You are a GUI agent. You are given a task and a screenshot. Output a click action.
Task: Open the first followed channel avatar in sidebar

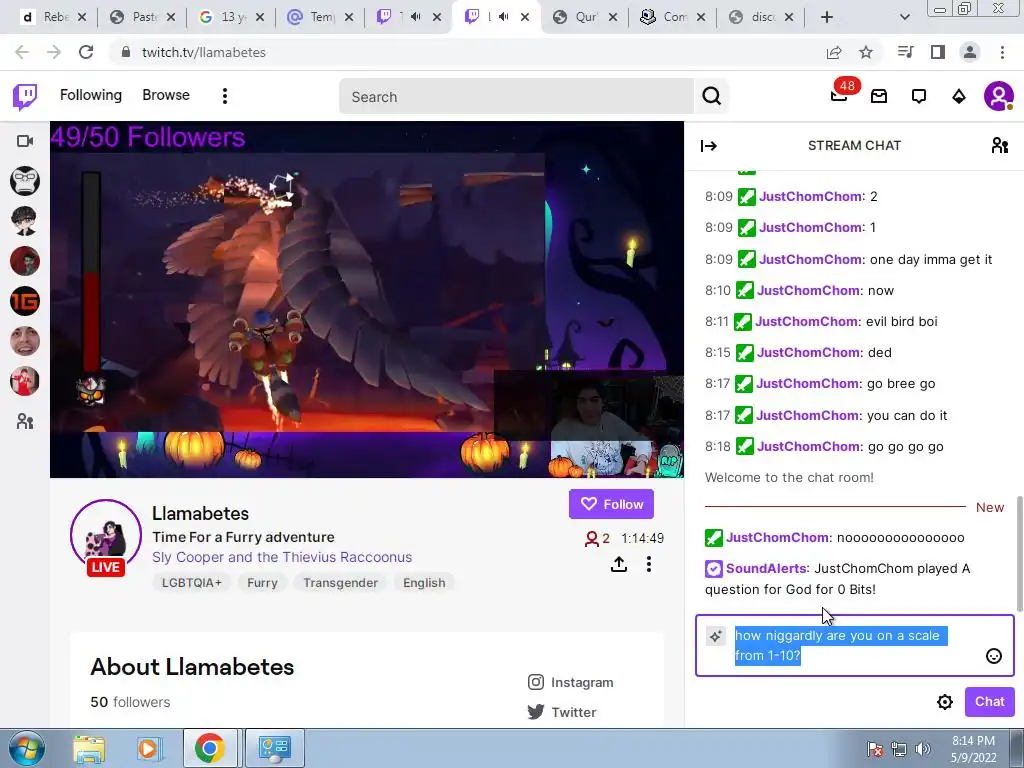pyautogui.click(x=25, y=181)
